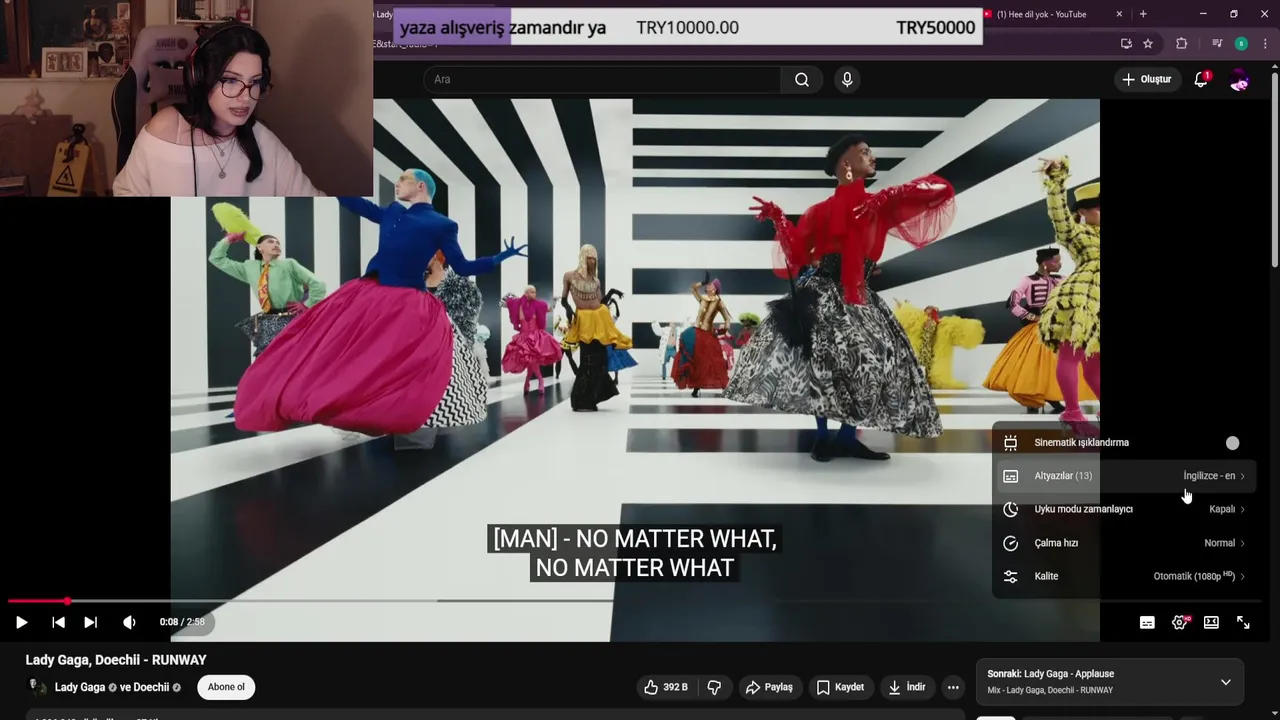Toggle subtitles with the captions button

pyautogui.click(x=1147, y=622)
